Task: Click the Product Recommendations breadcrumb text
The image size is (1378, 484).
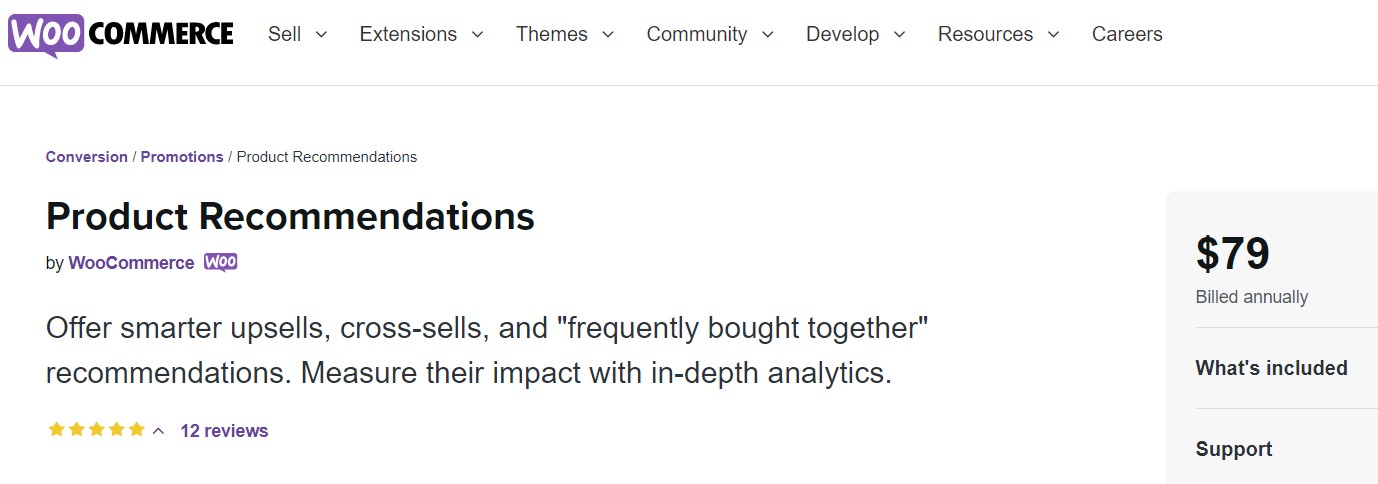Action: click(x=327, y=157)
